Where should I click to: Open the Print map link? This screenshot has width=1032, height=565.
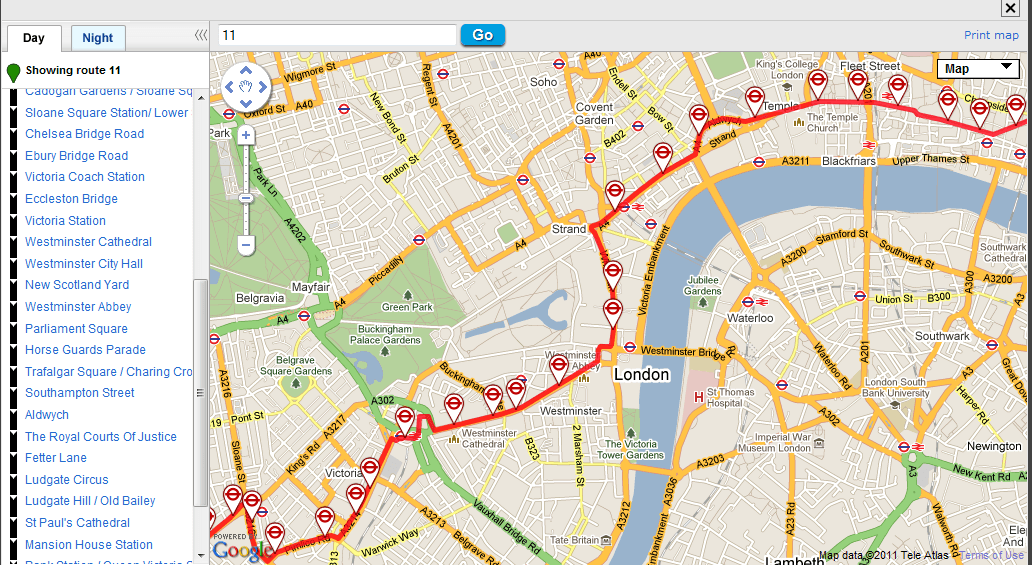[991, 35]
